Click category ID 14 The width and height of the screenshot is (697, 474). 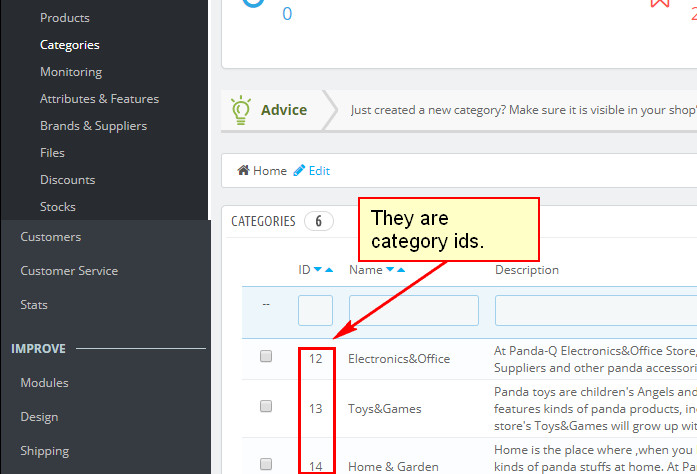[x=316, y=466]
